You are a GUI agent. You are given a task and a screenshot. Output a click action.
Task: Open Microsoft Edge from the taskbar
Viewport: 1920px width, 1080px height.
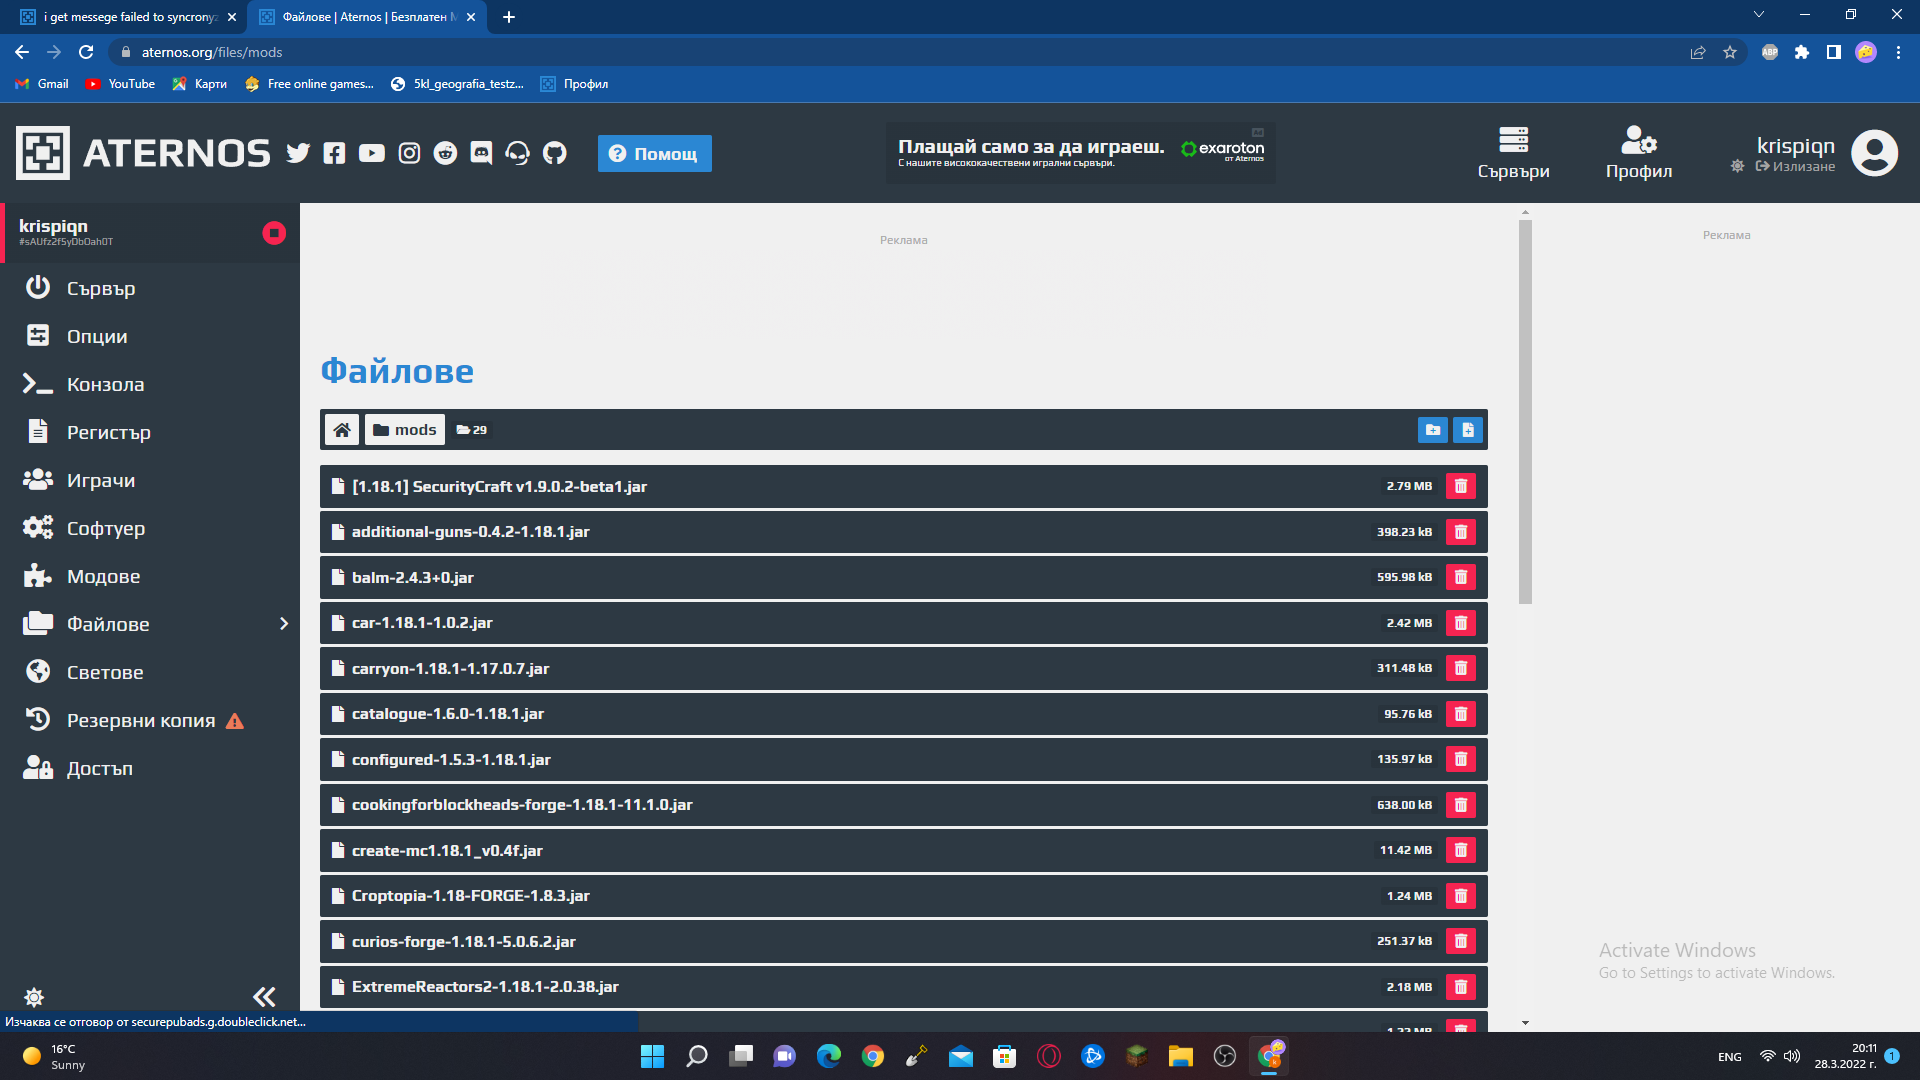click(x=829, y=1056)
